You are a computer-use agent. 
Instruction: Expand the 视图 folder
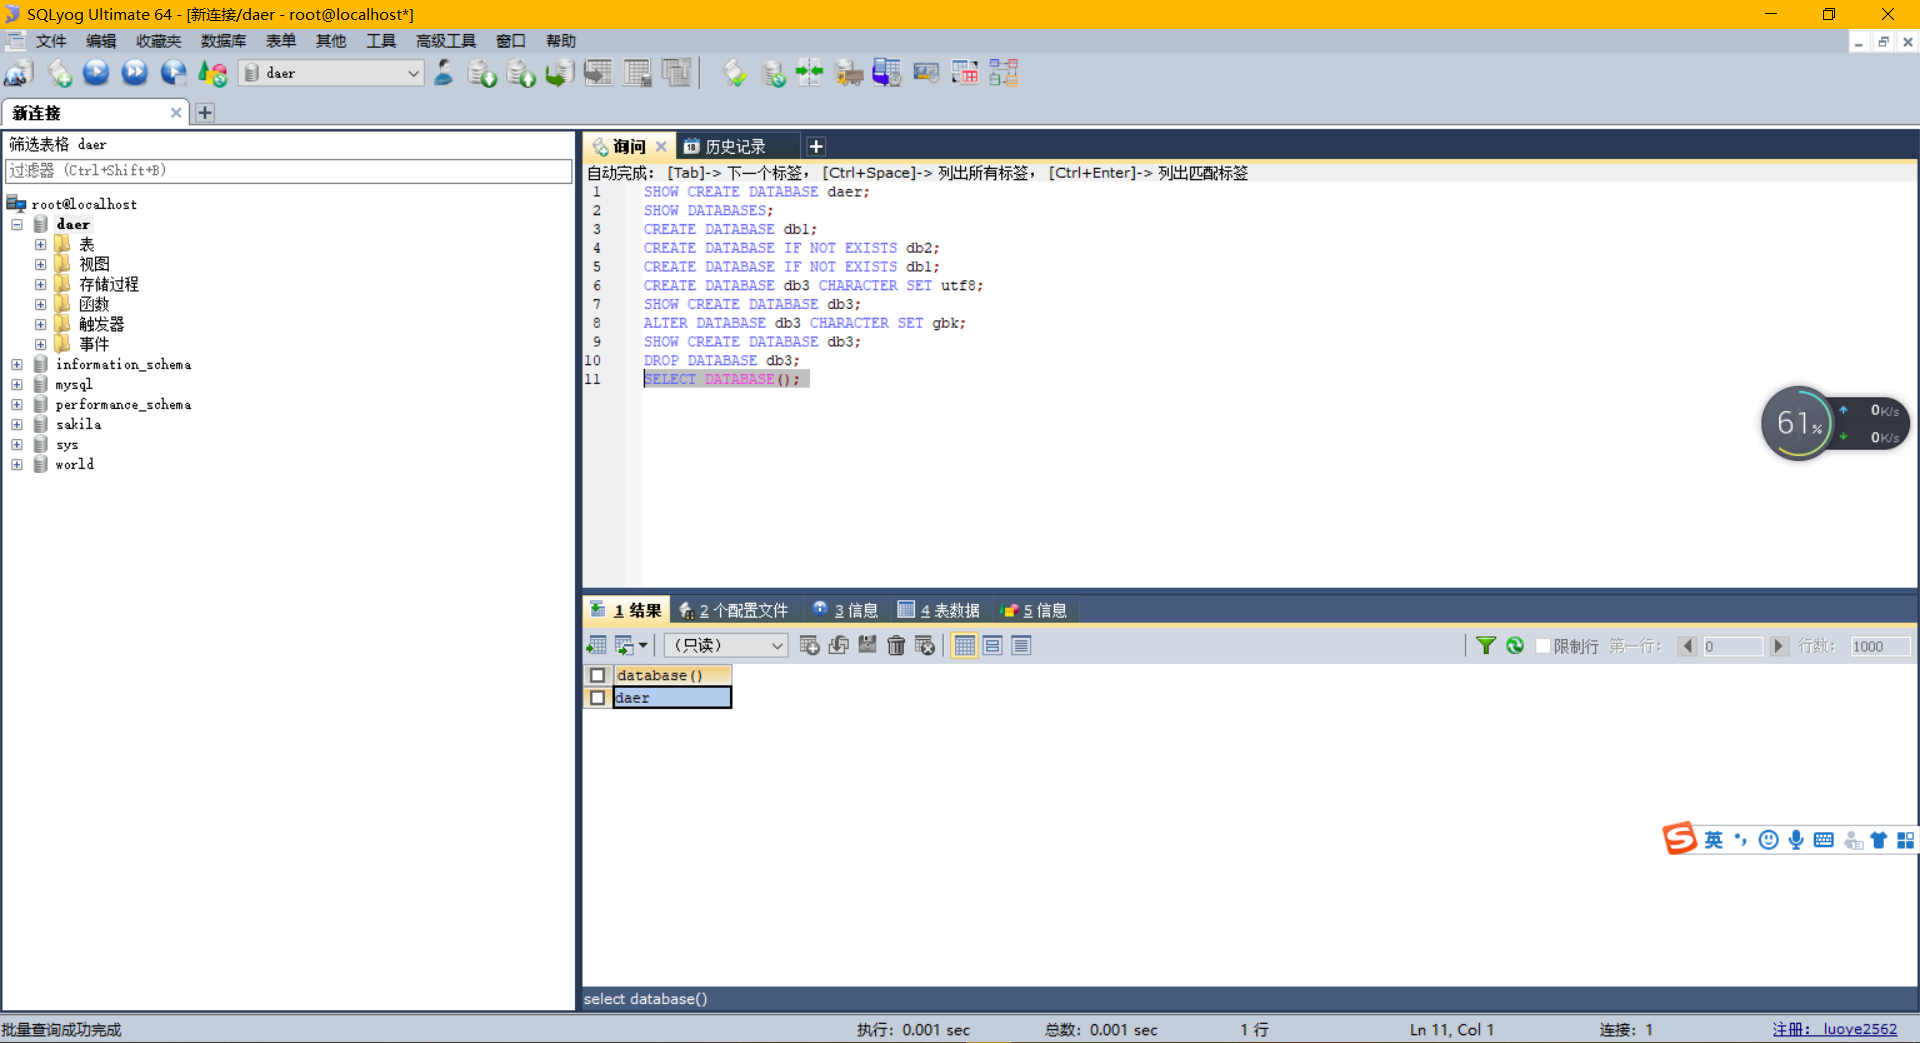tap(41, 264)
